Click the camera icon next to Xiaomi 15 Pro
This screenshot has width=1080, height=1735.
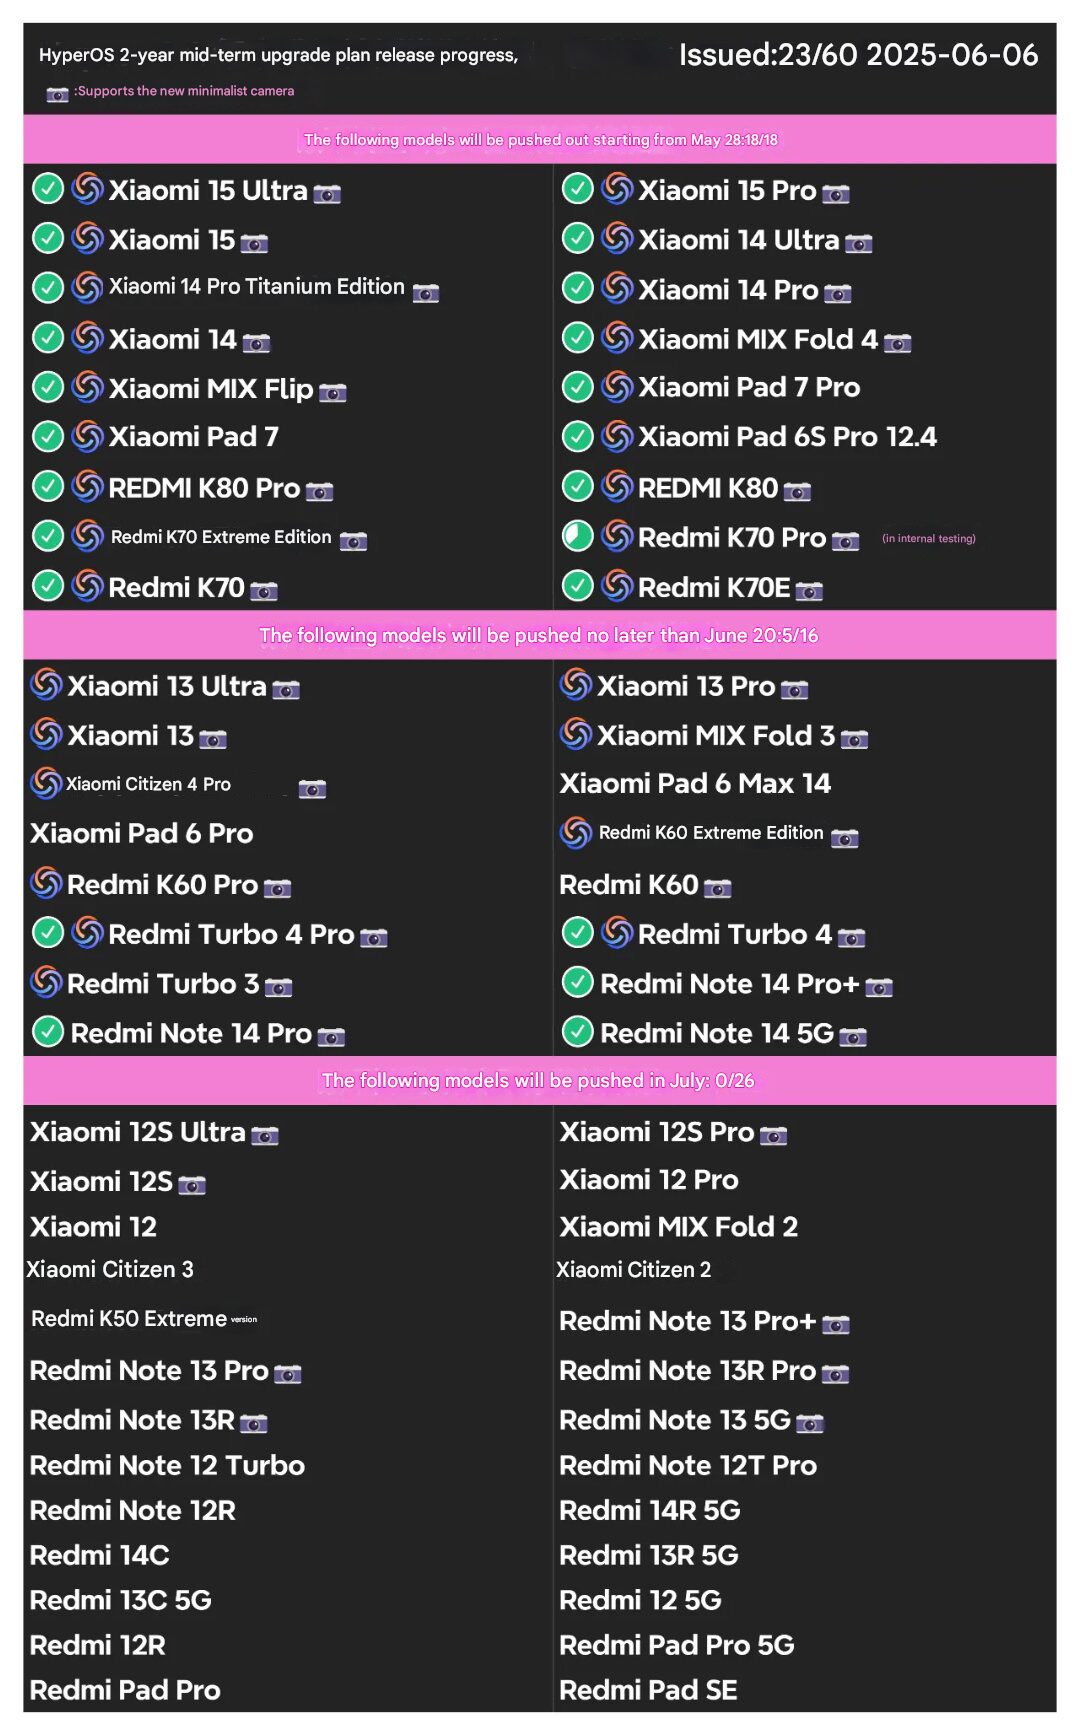pos(836,194)
